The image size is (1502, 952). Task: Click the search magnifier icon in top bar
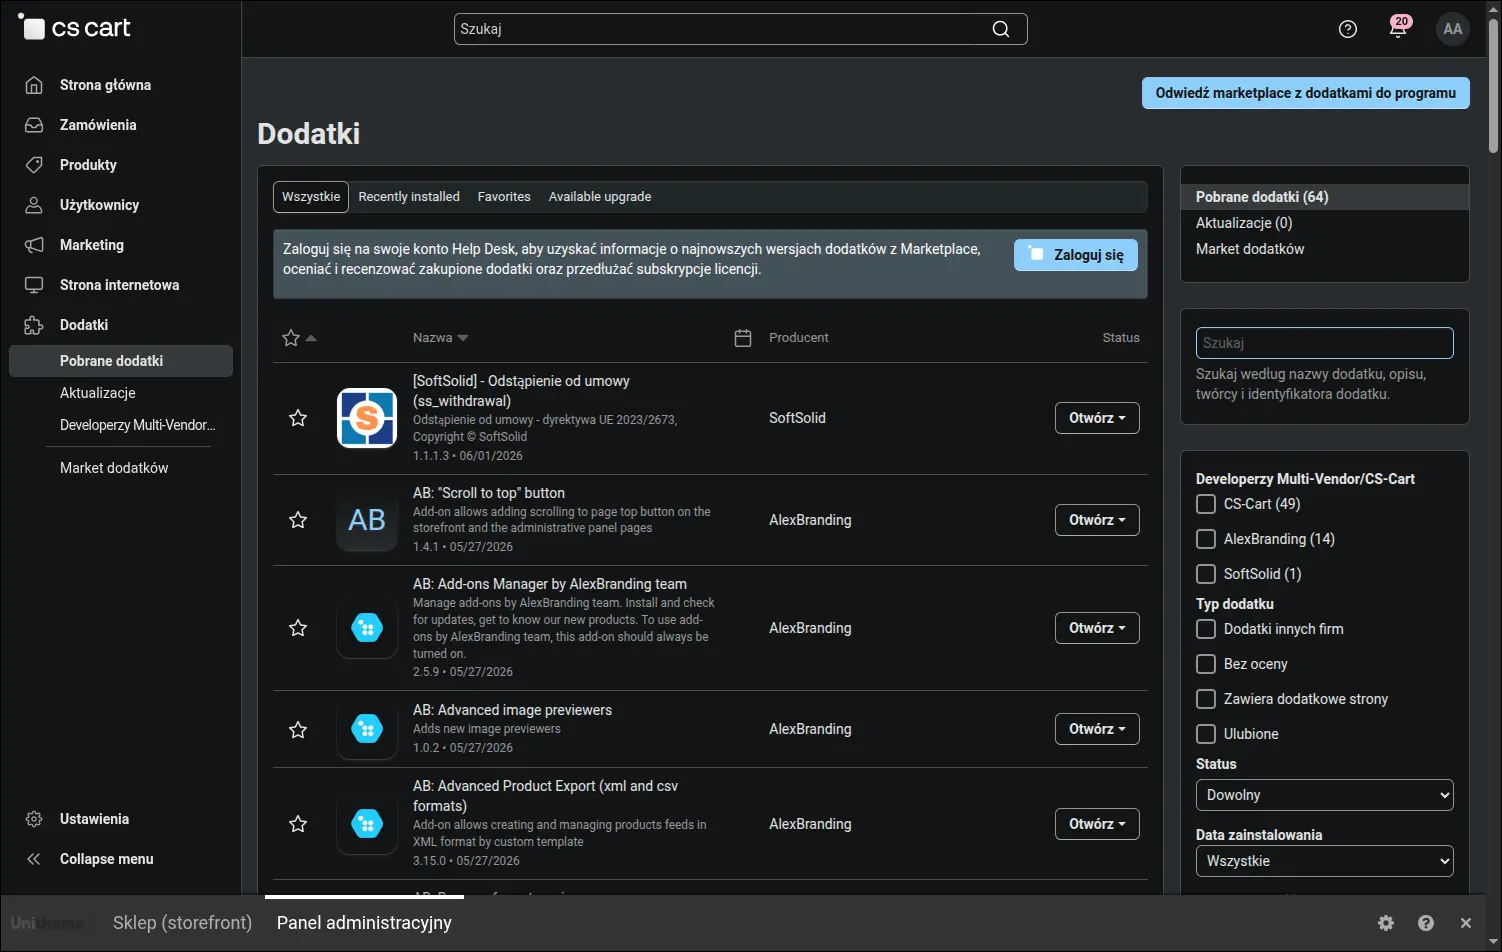pos(1001,29)
